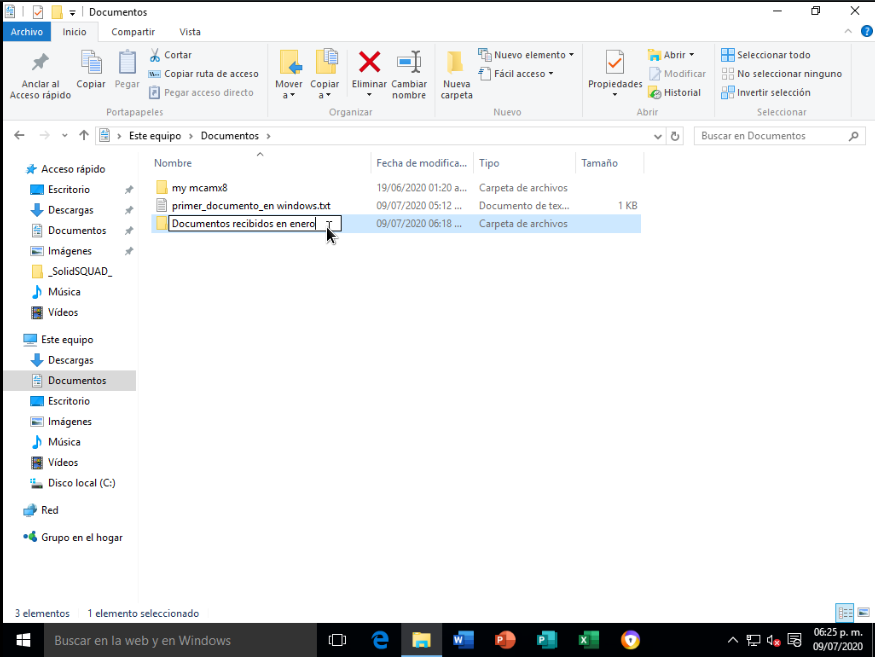Image resolution: width=875 pixels, height=657 pixels.
Task: Switch to details view in status bar
Action: pyautogui.click(x=845, y=613)
